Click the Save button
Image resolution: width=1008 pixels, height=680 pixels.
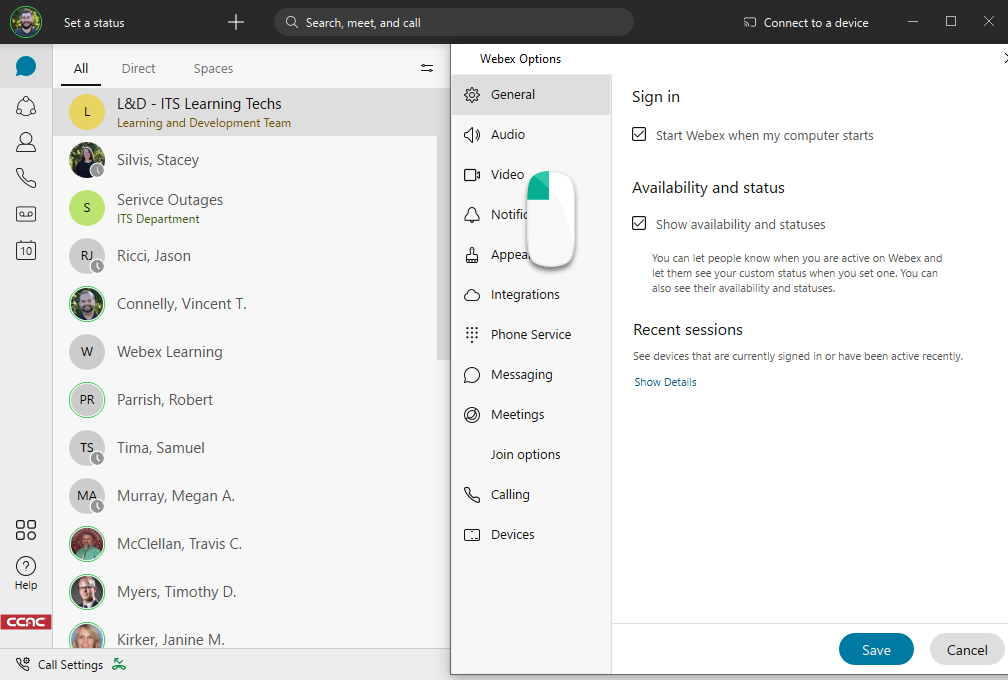876,649
